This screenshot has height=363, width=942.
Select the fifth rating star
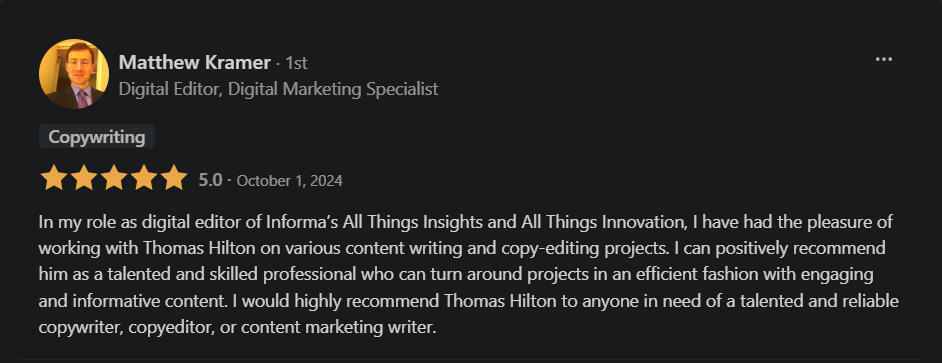[174, 178]
